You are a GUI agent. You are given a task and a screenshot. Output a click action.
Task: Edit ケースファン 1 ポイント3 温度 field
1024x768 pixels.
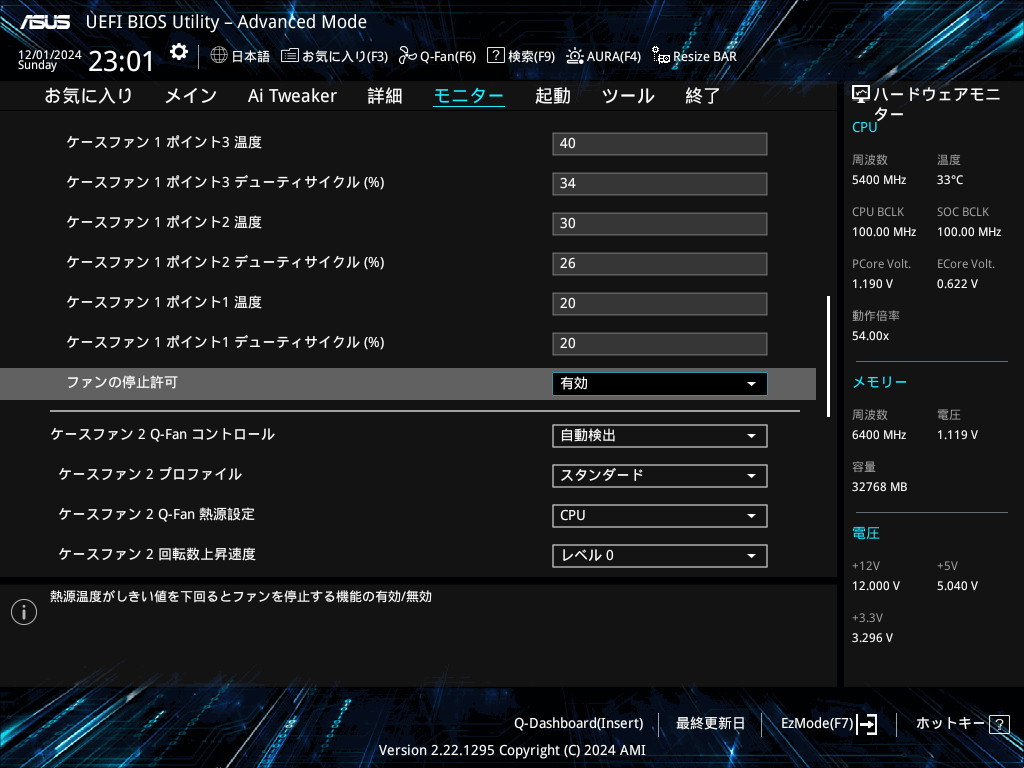[x=660, y=144]
